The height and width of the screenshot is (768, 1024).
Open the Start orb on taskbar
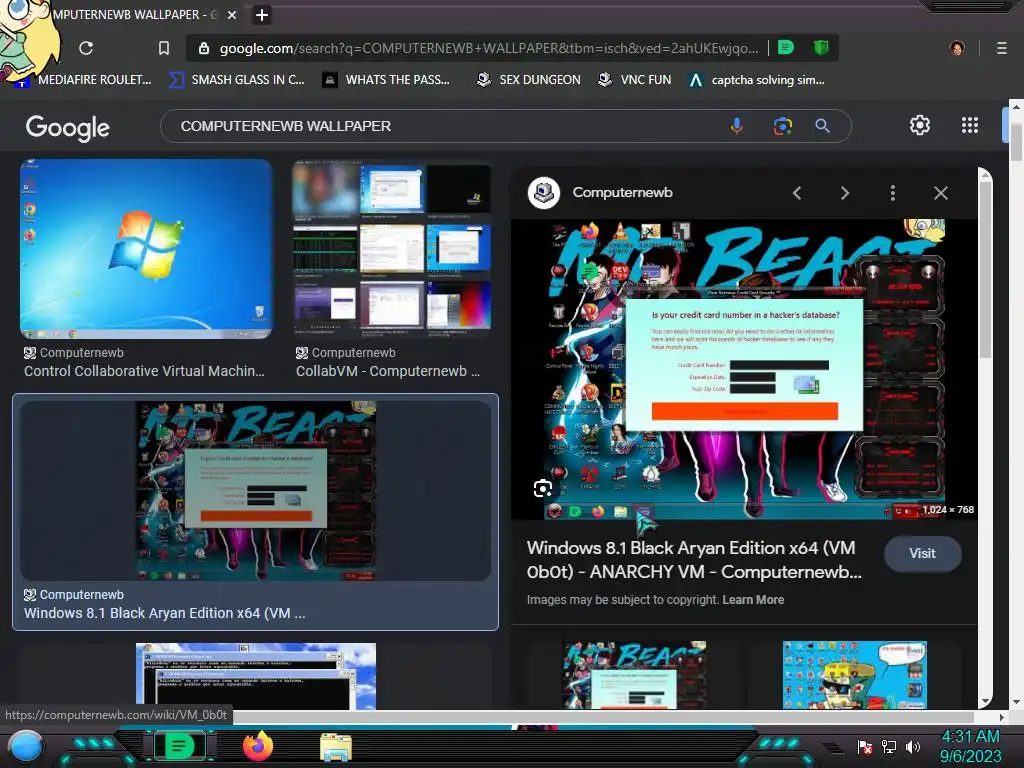click(25, 746)
